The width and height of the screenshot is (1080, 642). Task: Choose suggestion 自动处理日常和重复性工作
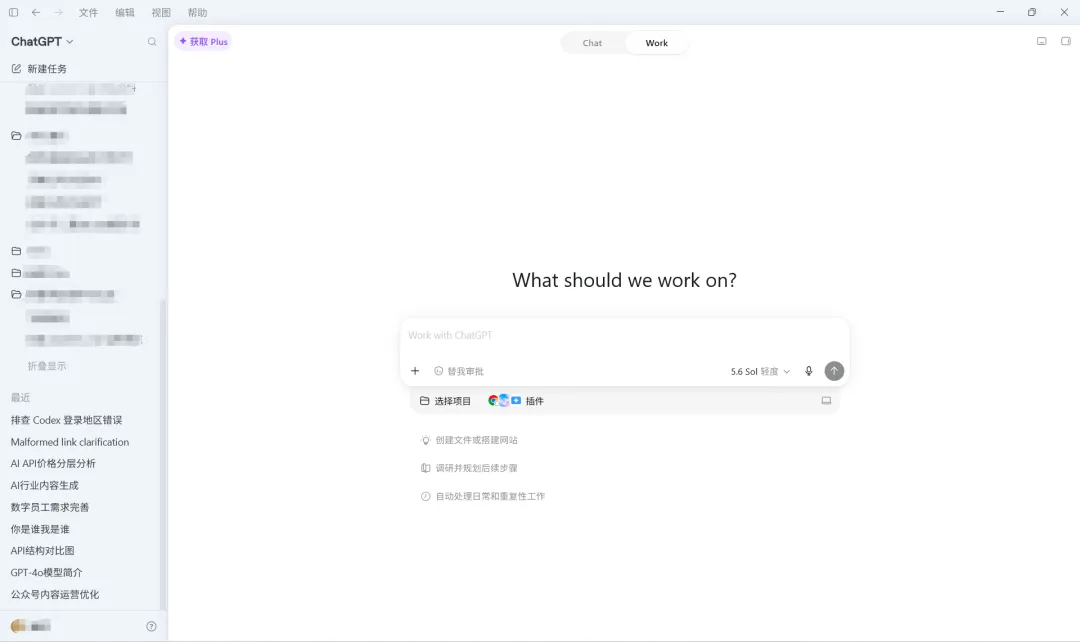click(x=483, y=496)
